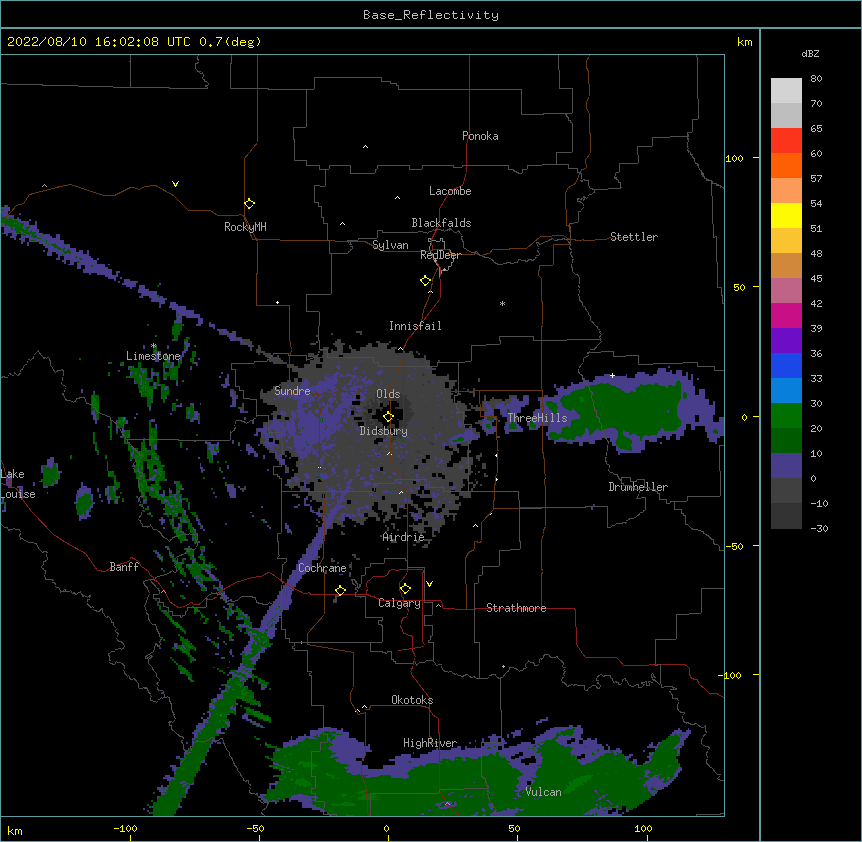Select the Innisfail label

415,326
